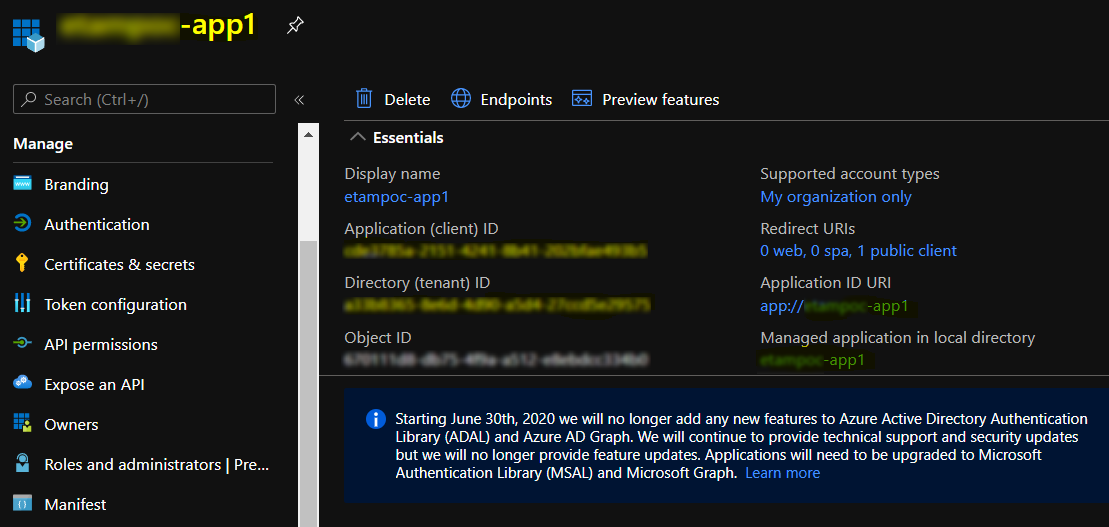
Task: Click the Authentication arrow icon
Action: [x=23, y=224]
